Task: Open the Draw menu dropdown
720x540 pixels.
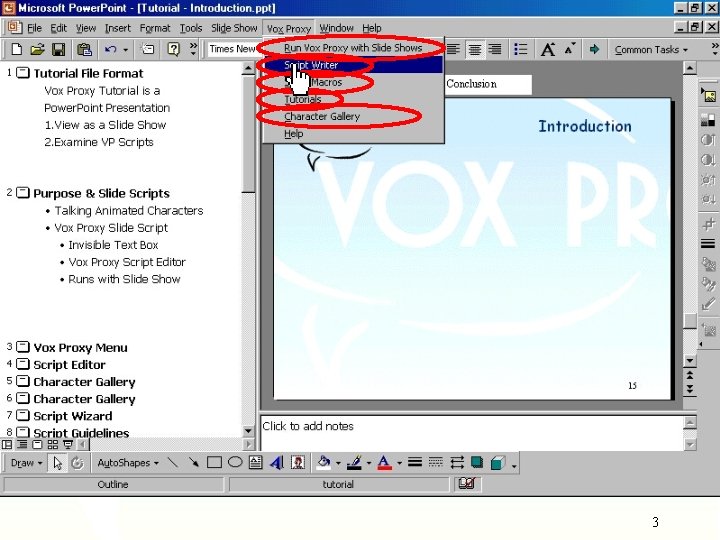Action: [x=26, y=463]
